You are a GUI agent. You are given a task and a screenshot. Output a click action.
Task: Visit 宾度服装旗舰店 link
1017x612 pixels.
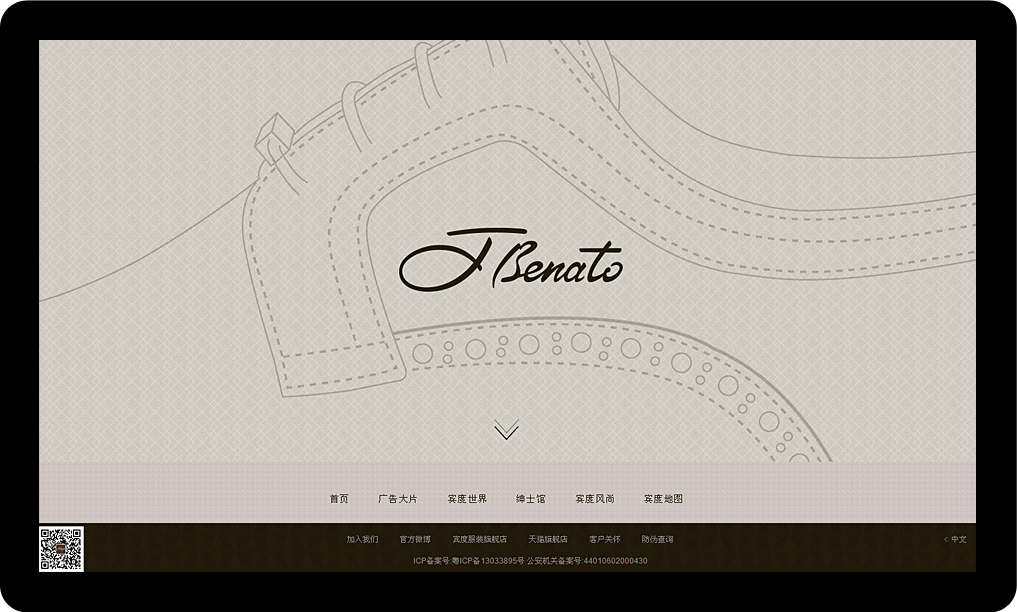(x=479, y=540)
